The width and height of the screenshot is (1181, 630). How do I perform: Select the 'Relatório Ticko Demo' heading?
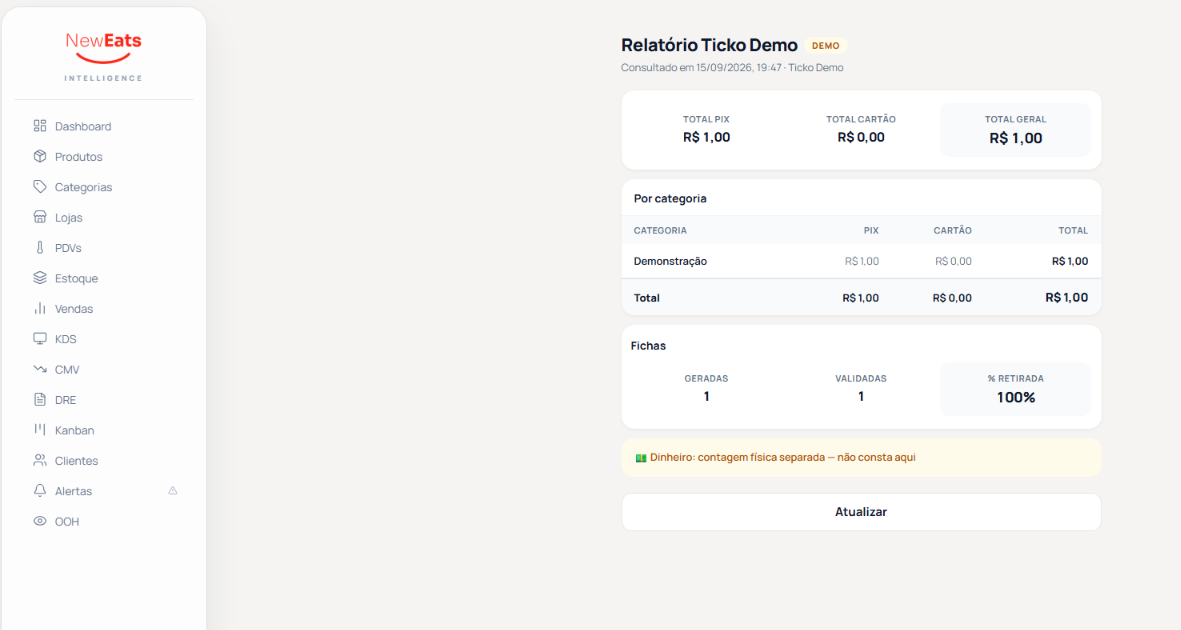[x=709, y=45]
